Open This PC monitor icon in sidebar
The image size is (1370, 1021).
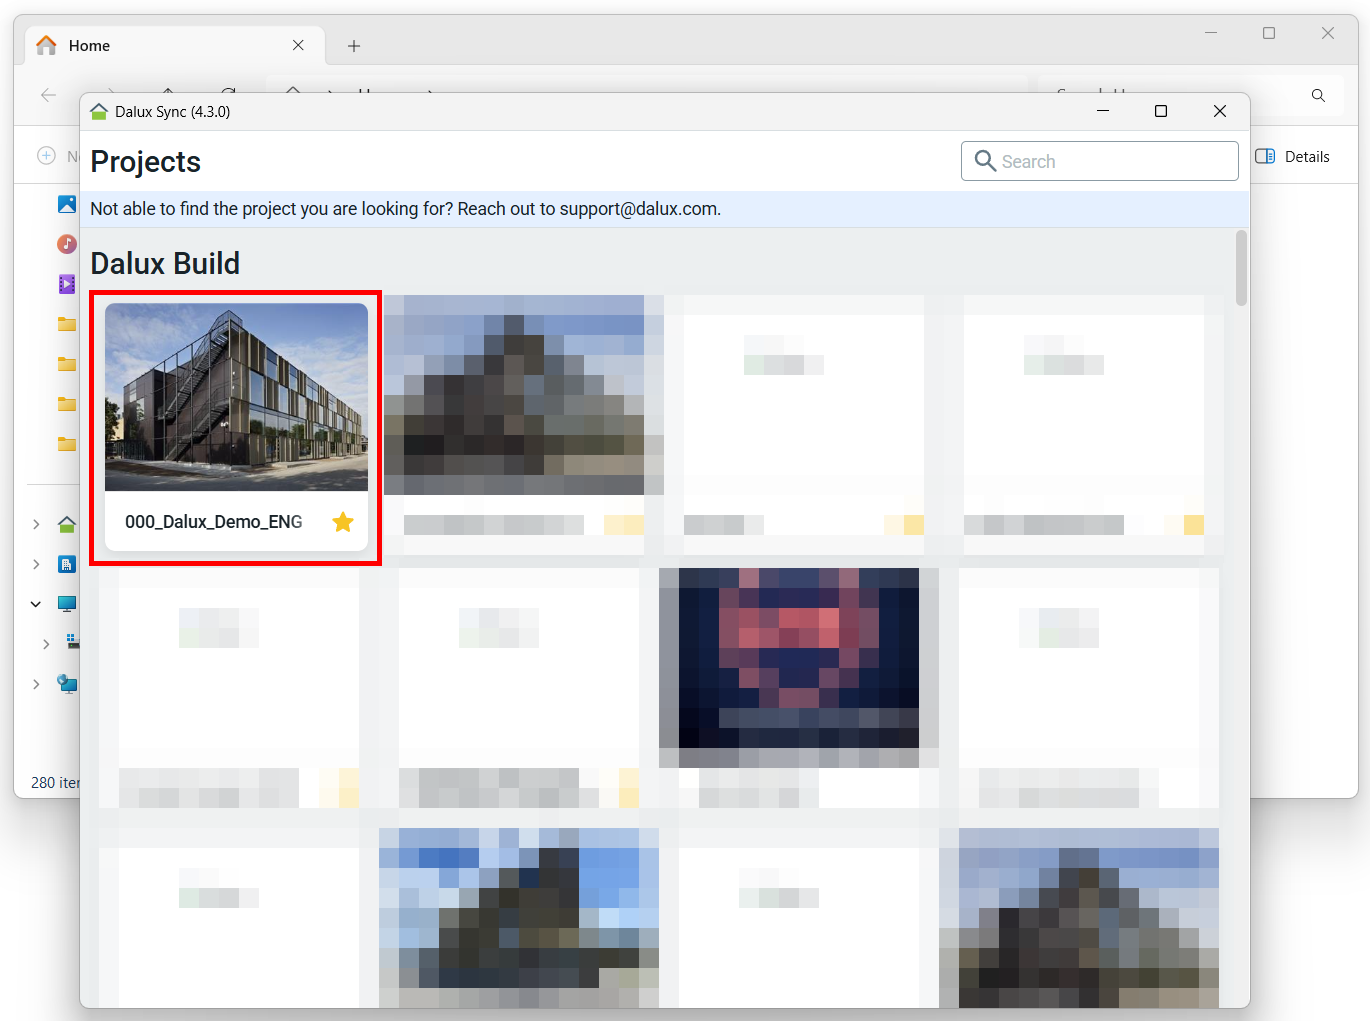pos(67,604)
